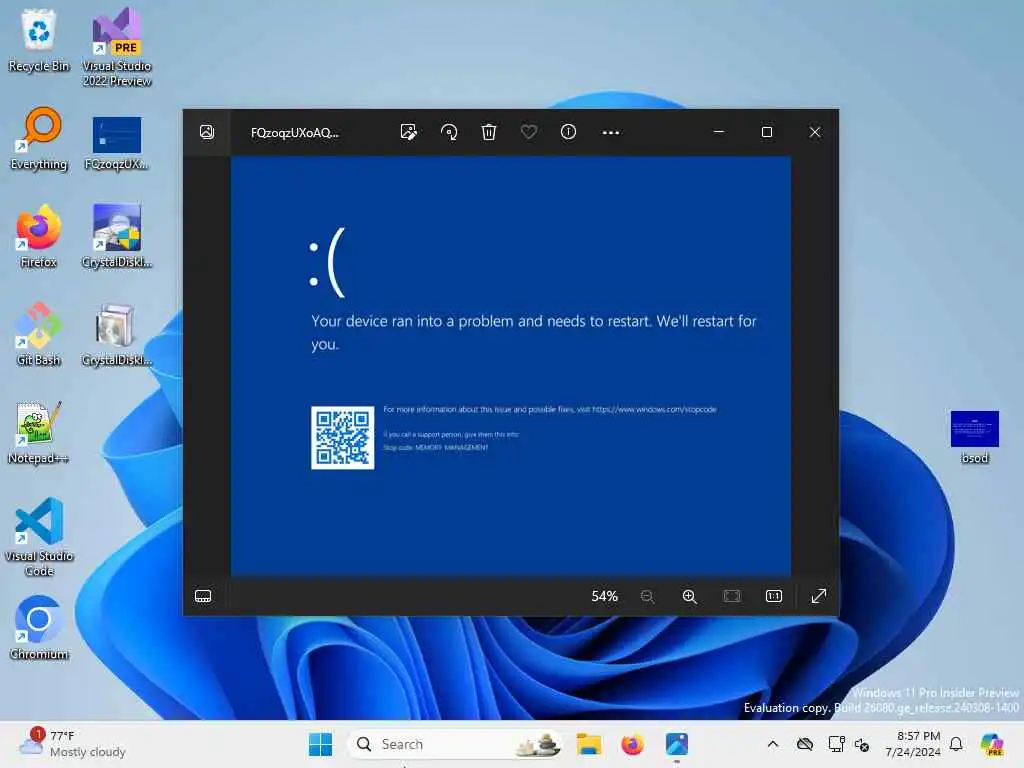
Task: Select the Git Bash desktop shortcut
Action: (x=39, y=334)
